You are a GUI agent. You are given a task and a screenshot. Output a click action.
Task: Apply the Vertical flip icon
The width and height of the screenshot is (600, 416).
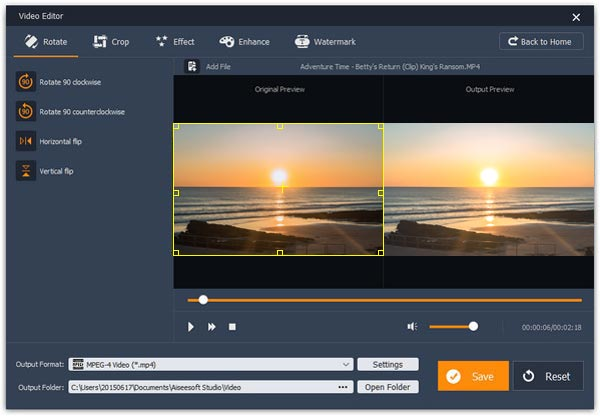point(25,171)
